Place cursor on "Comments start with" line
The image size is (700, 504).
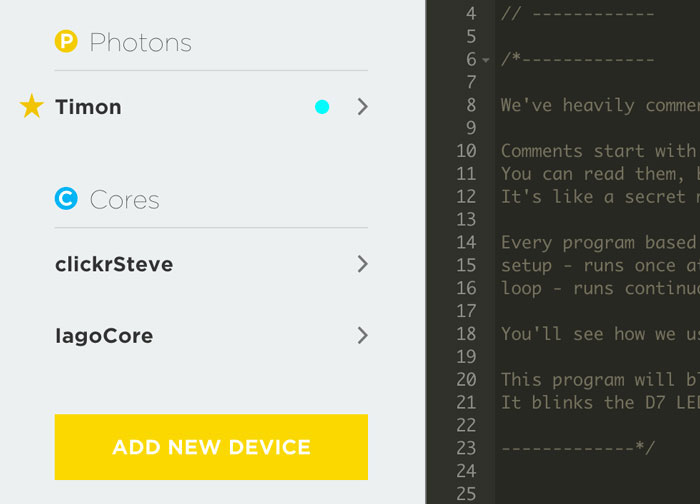click(x=598, y=151)
